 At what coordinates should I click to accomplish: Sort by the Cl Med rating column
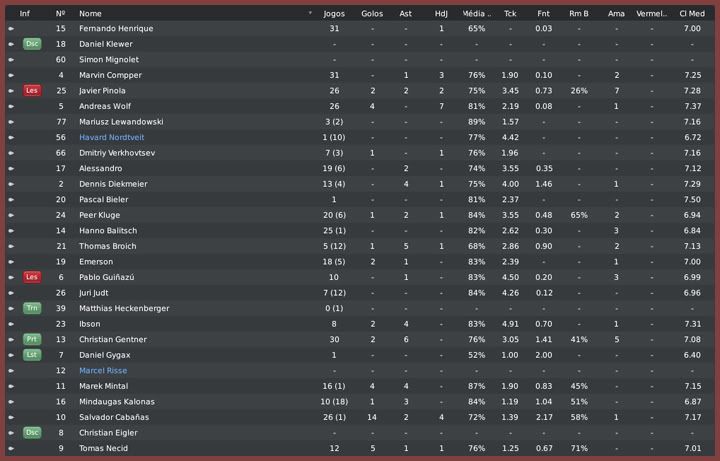point(691,14)
